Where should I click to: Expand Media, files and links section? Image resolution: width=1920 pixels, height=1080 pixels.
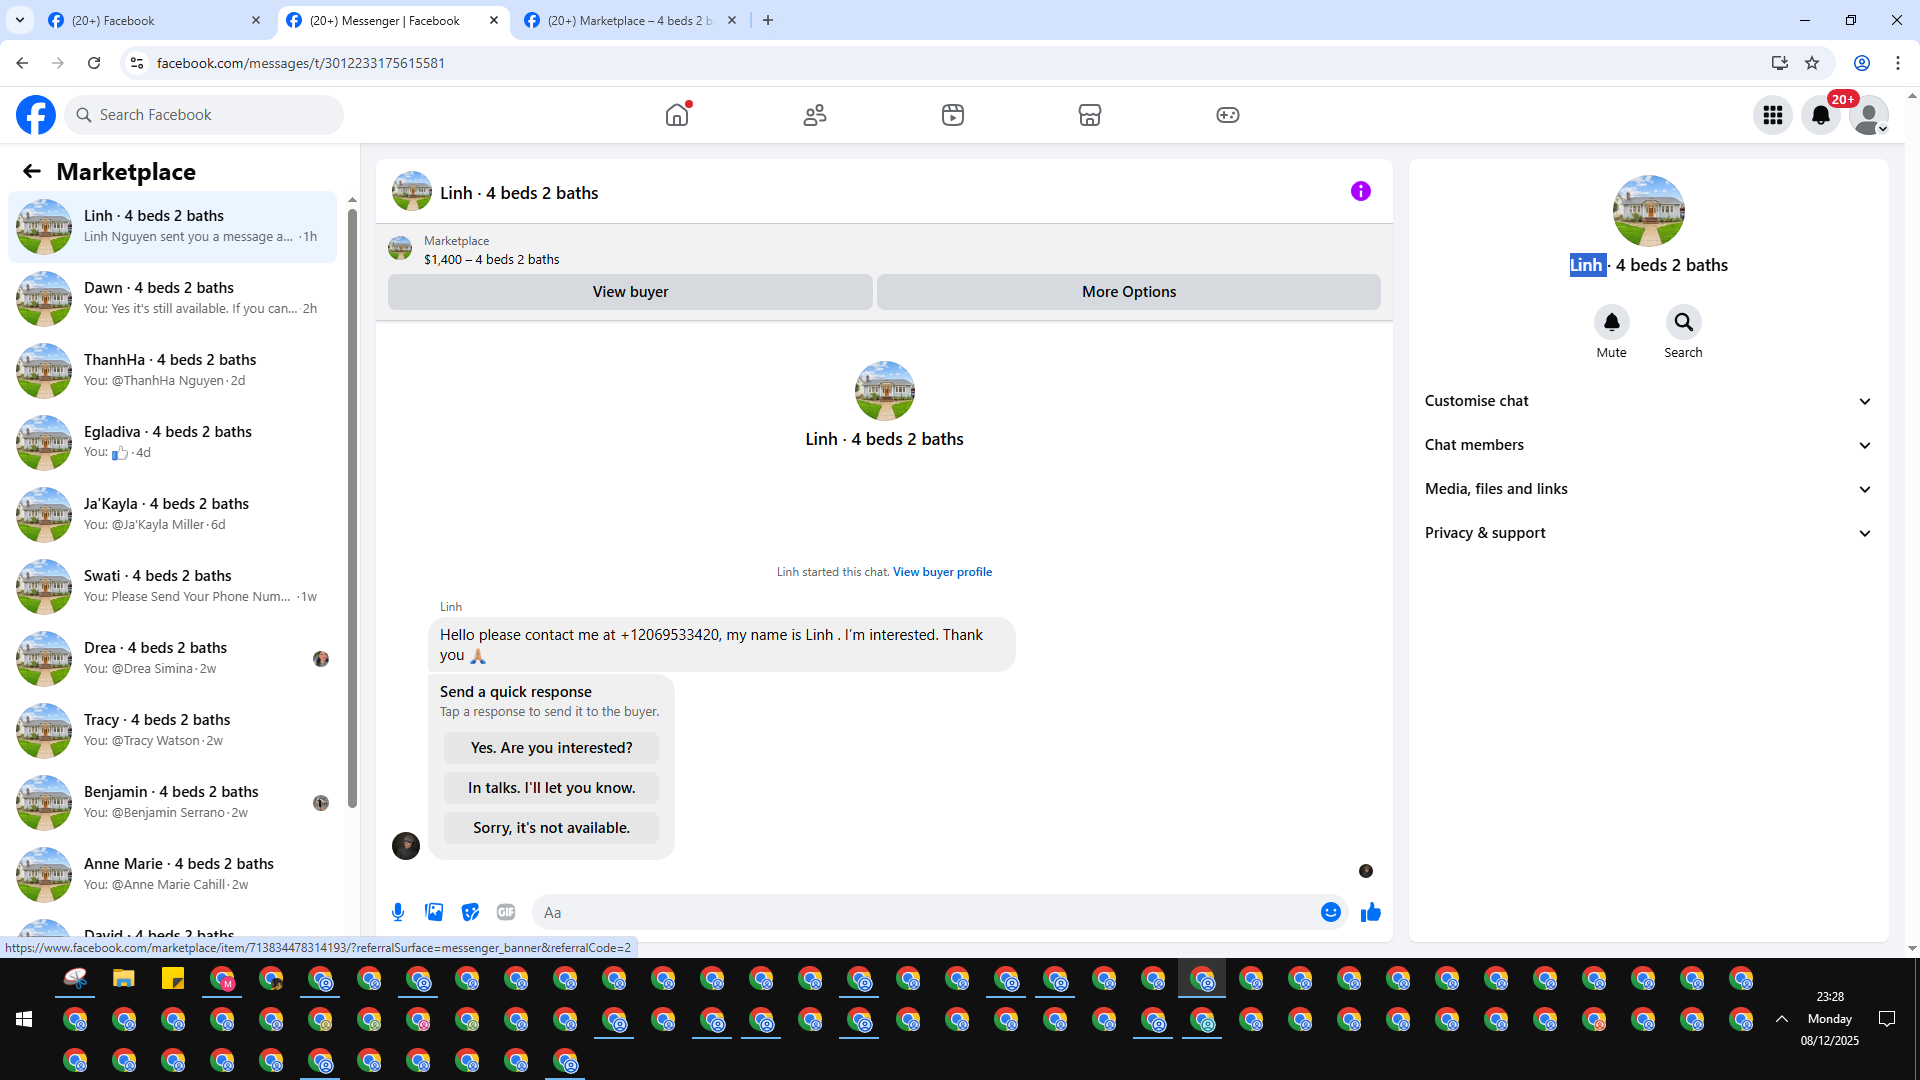[x=1648, y=489]
